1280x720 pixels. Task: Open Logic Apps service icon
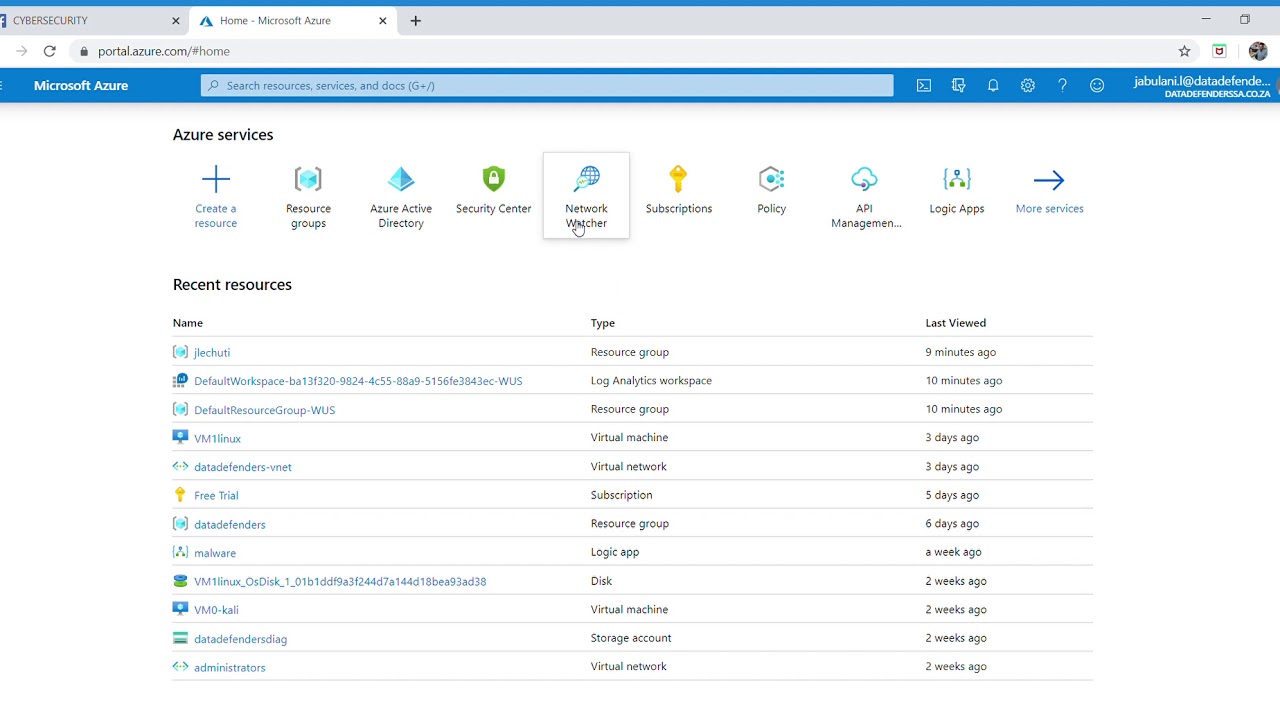coord(957,179)
